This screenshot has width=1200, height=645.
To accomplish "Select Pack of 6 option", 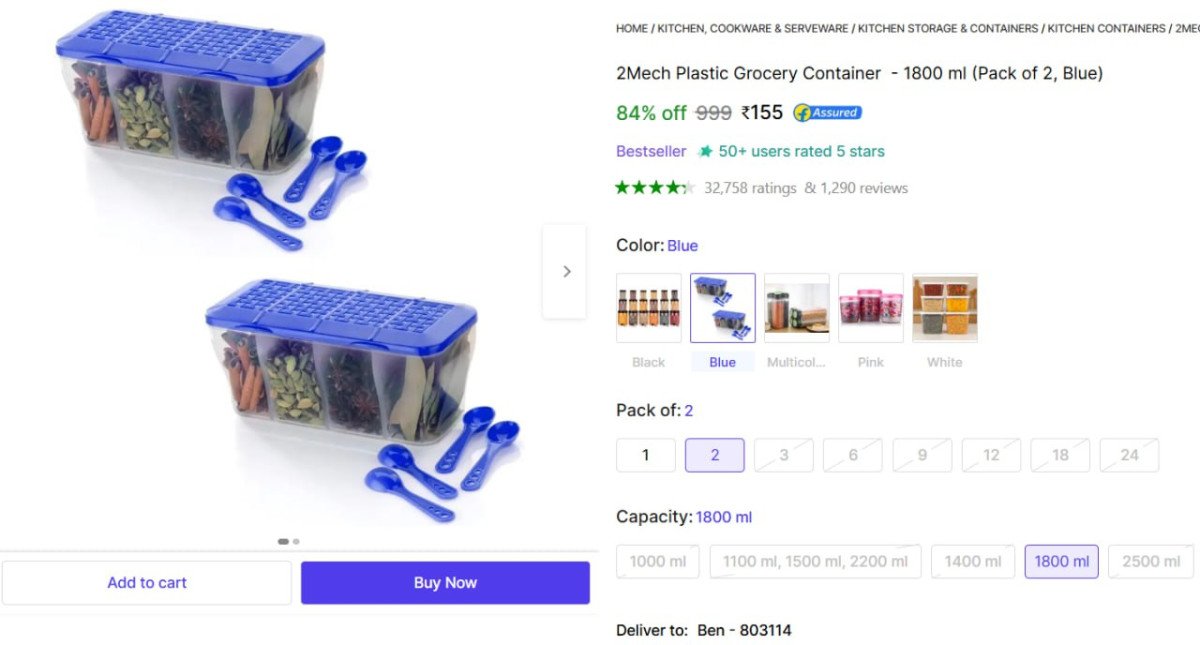I will coord(853,455).
